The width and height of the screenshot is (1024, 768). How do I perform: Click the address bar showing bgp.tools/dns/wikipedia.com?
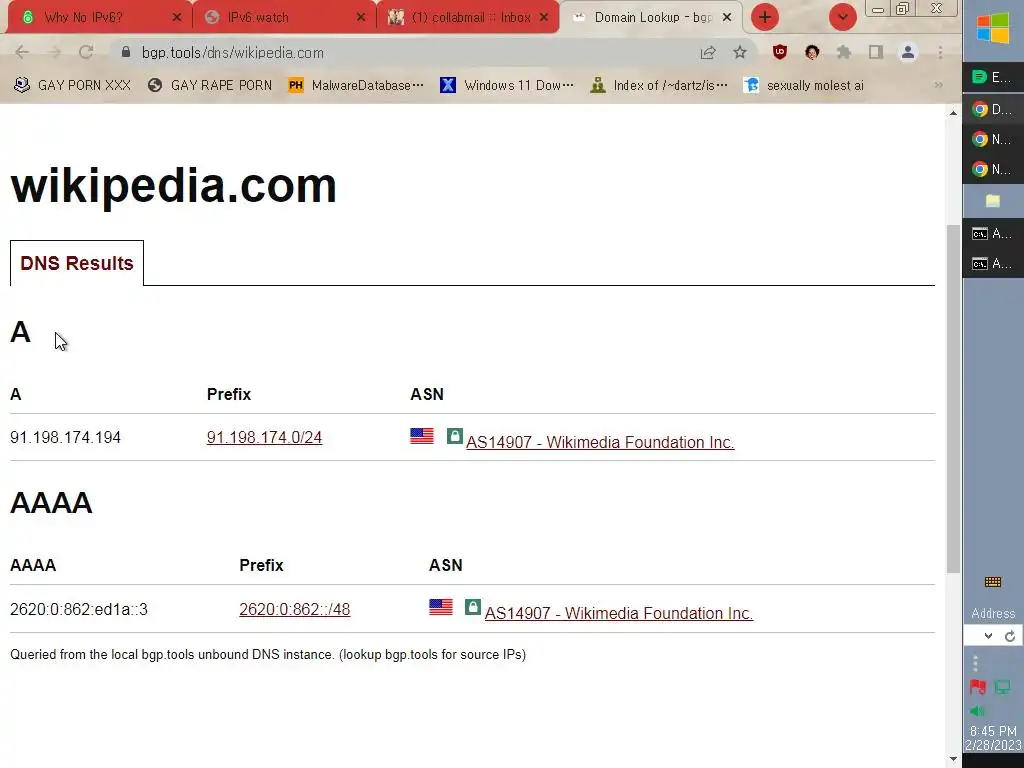(405, 52)
